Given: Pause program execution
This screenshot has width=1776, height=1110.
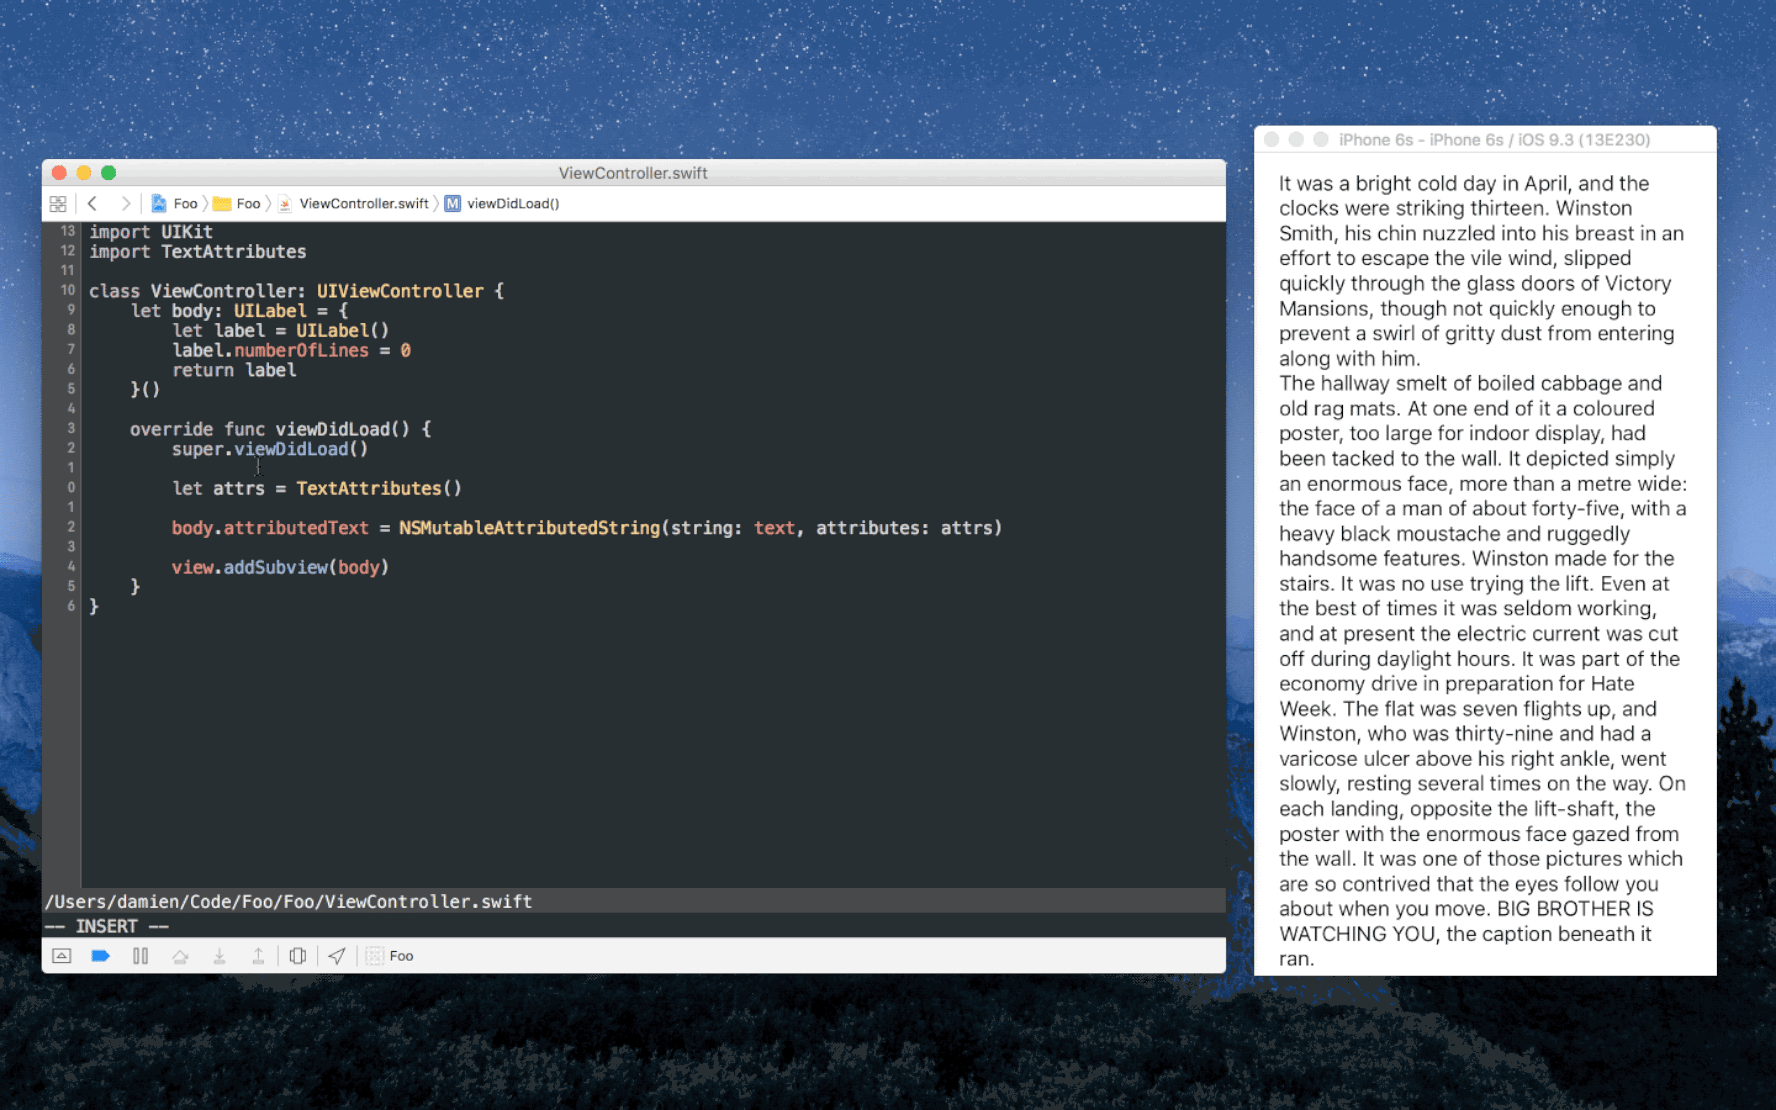Looking at the screenshot, I should (x=140, y=956).
